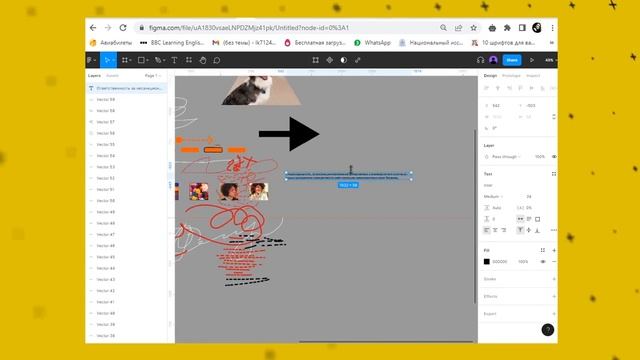Screen dimensions: 640x360
Task: Open the Move tool dropdown arrow
Action: [113, 60]
